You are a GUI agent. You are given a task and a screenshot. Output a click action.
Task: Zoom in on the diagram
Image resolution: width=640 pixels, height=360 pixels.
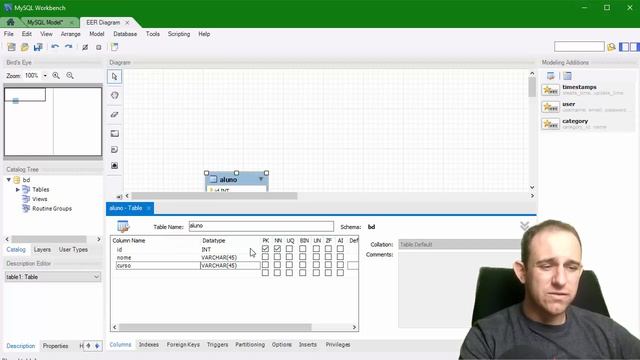click(56, 76)
